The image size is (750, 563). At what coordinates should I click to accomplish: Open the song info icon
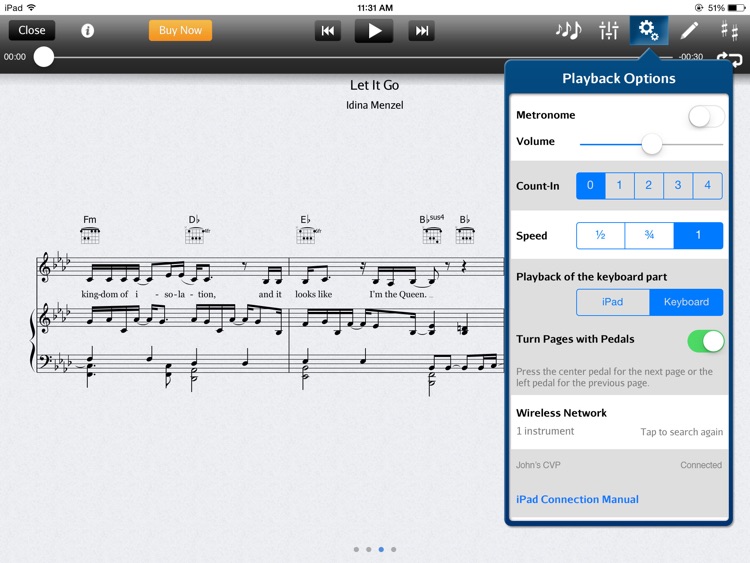click(x=87, y=31)
